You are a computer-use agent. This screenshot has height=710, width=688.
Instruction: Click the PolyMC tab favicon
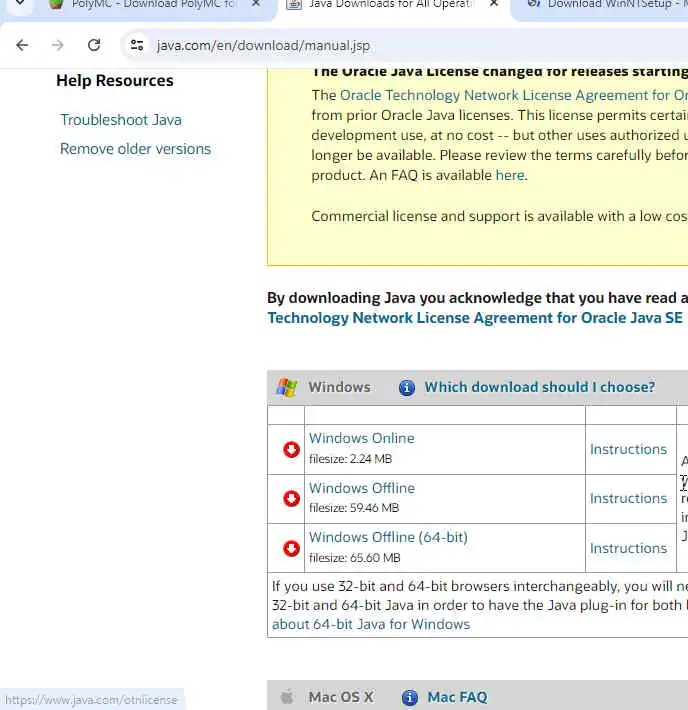(x=56, y=4)
